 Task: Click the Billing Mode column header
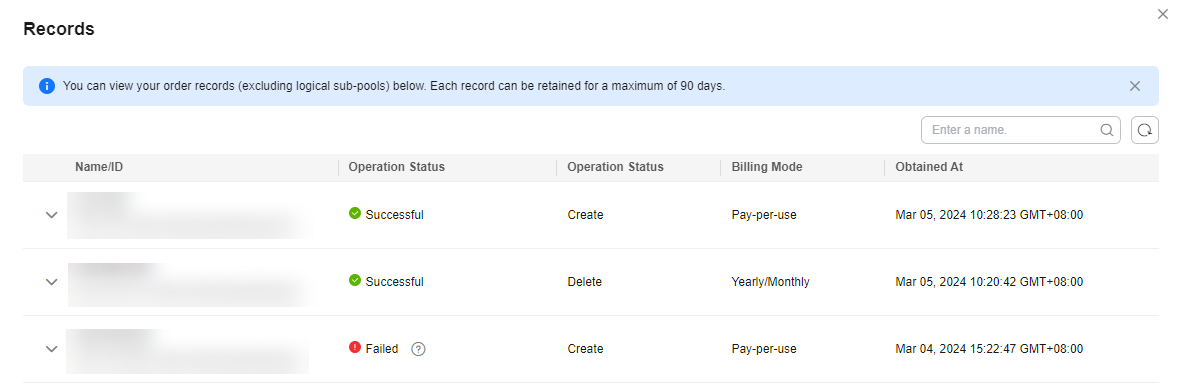pos(766,167)
